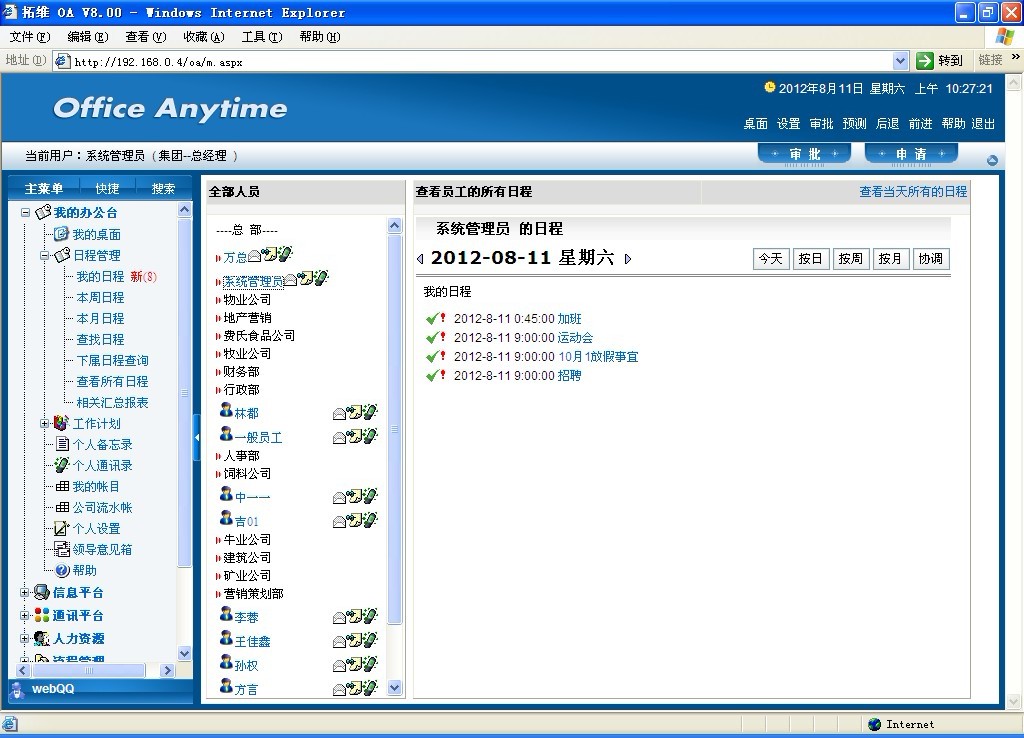Viewport: 1024px width, 738px height.
Task: Click the person icon beside 李蓉
Action: (226, 616)
